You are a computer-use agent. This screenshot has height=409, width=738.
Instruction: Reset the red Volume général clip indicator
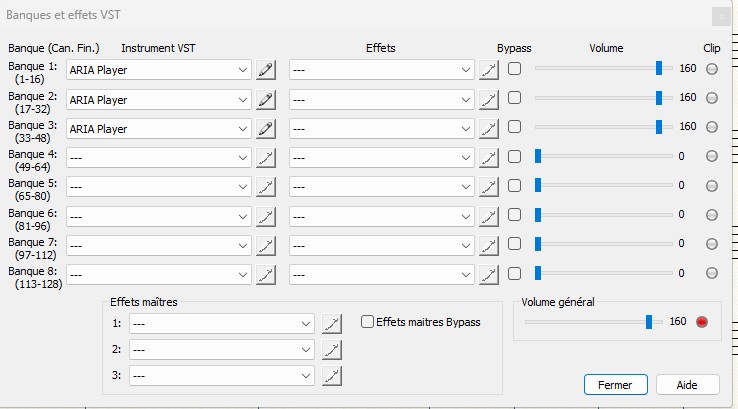pyautogui.click(x=702, y=321)
